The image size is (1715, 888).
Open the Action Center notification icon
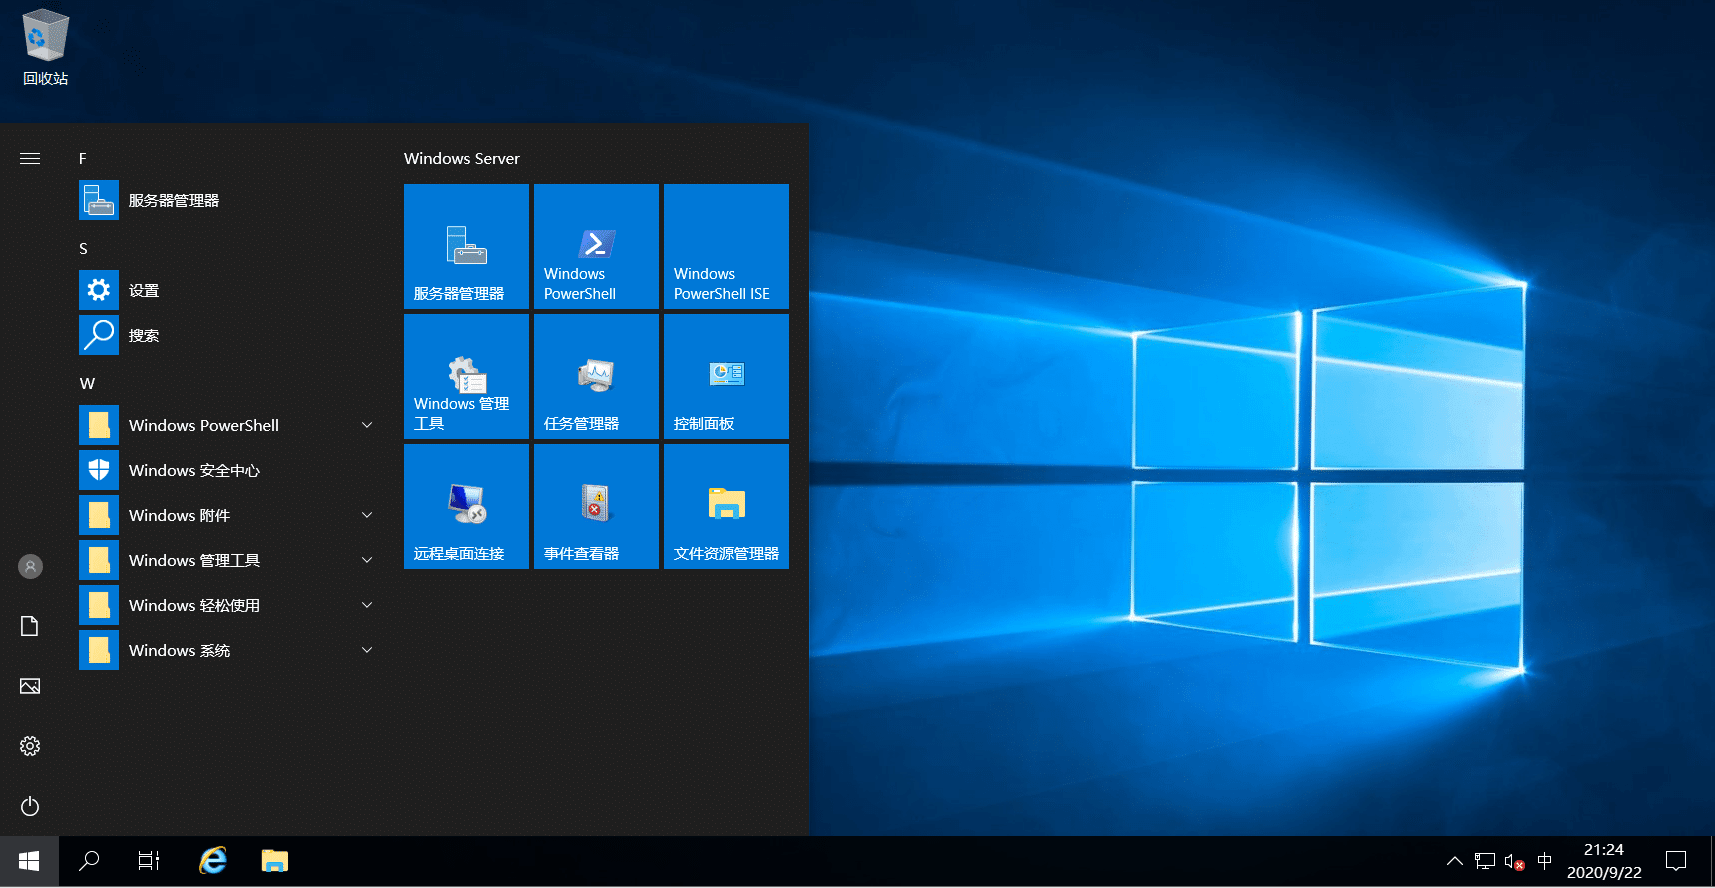(1676, 861)
